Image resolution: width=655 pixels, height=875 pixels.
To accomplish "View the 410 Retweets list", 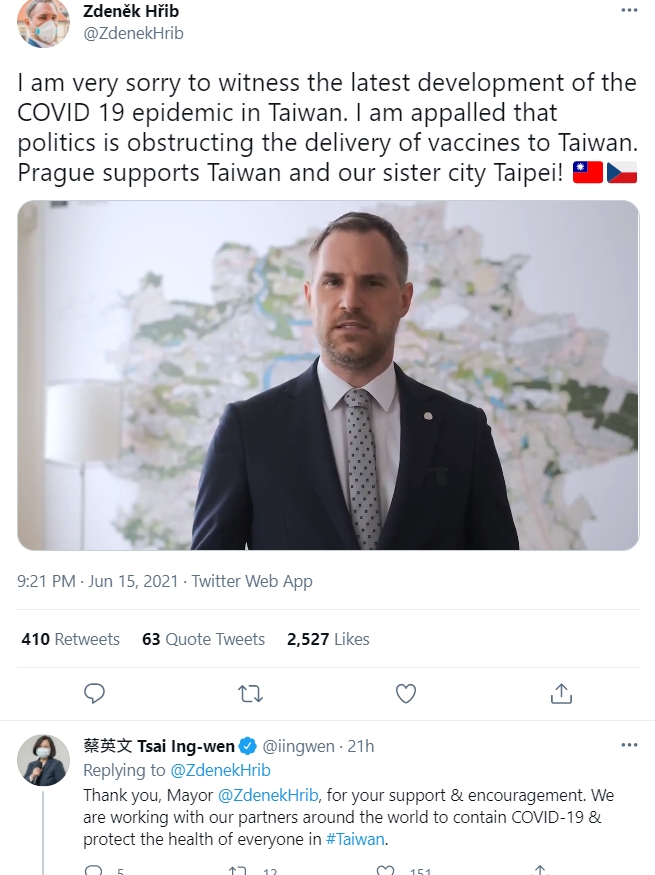I will pos(70,639).
